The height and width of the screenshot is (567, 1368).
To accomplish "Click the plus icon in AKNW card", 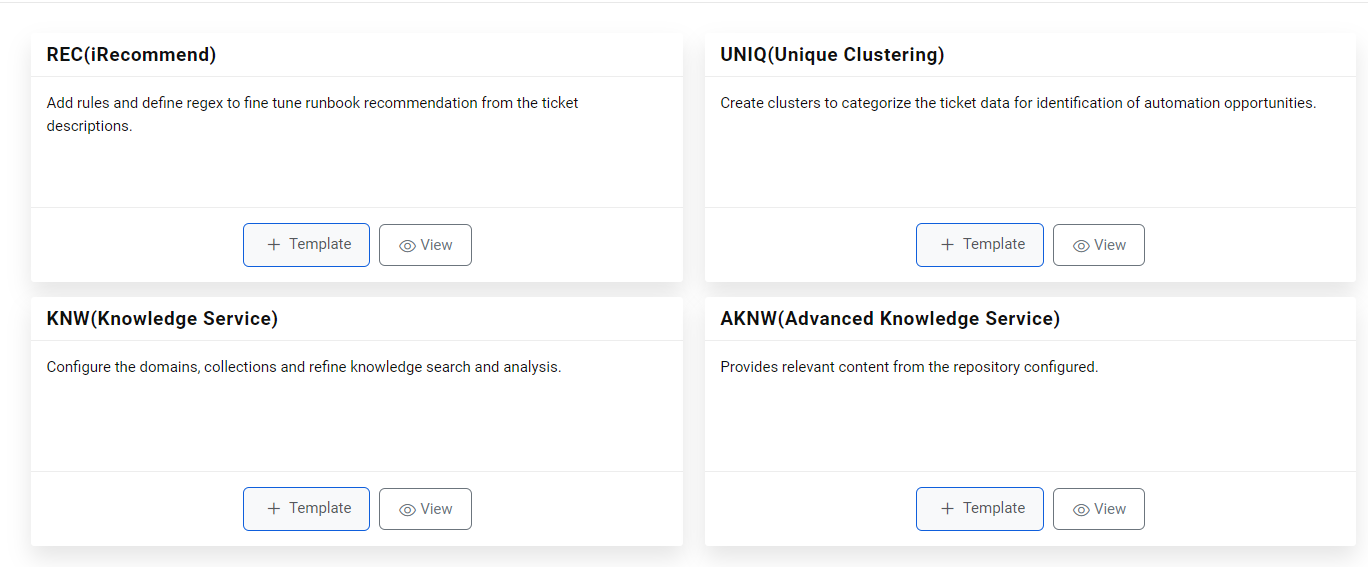I will [948, 509].
